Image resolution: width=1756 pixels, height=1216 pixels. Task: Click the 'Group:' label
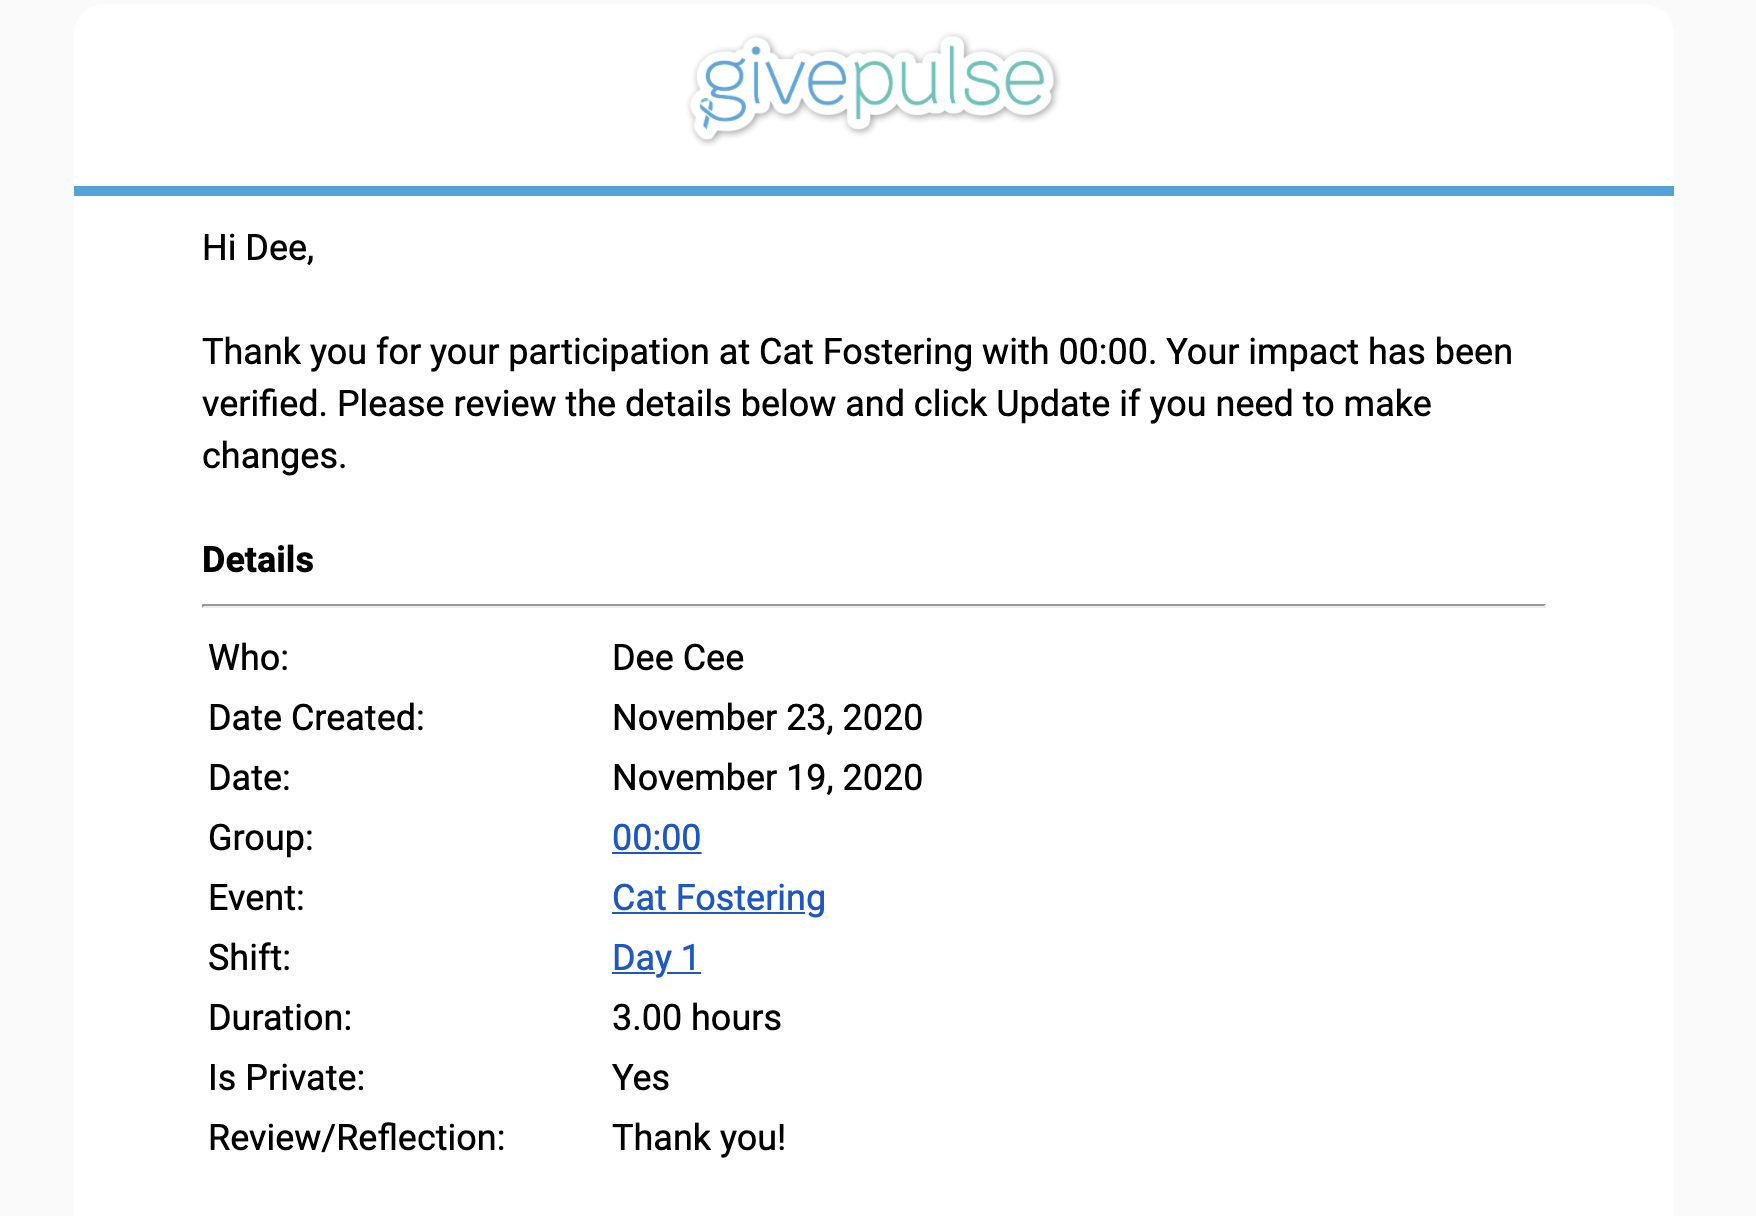click(260, 838)
